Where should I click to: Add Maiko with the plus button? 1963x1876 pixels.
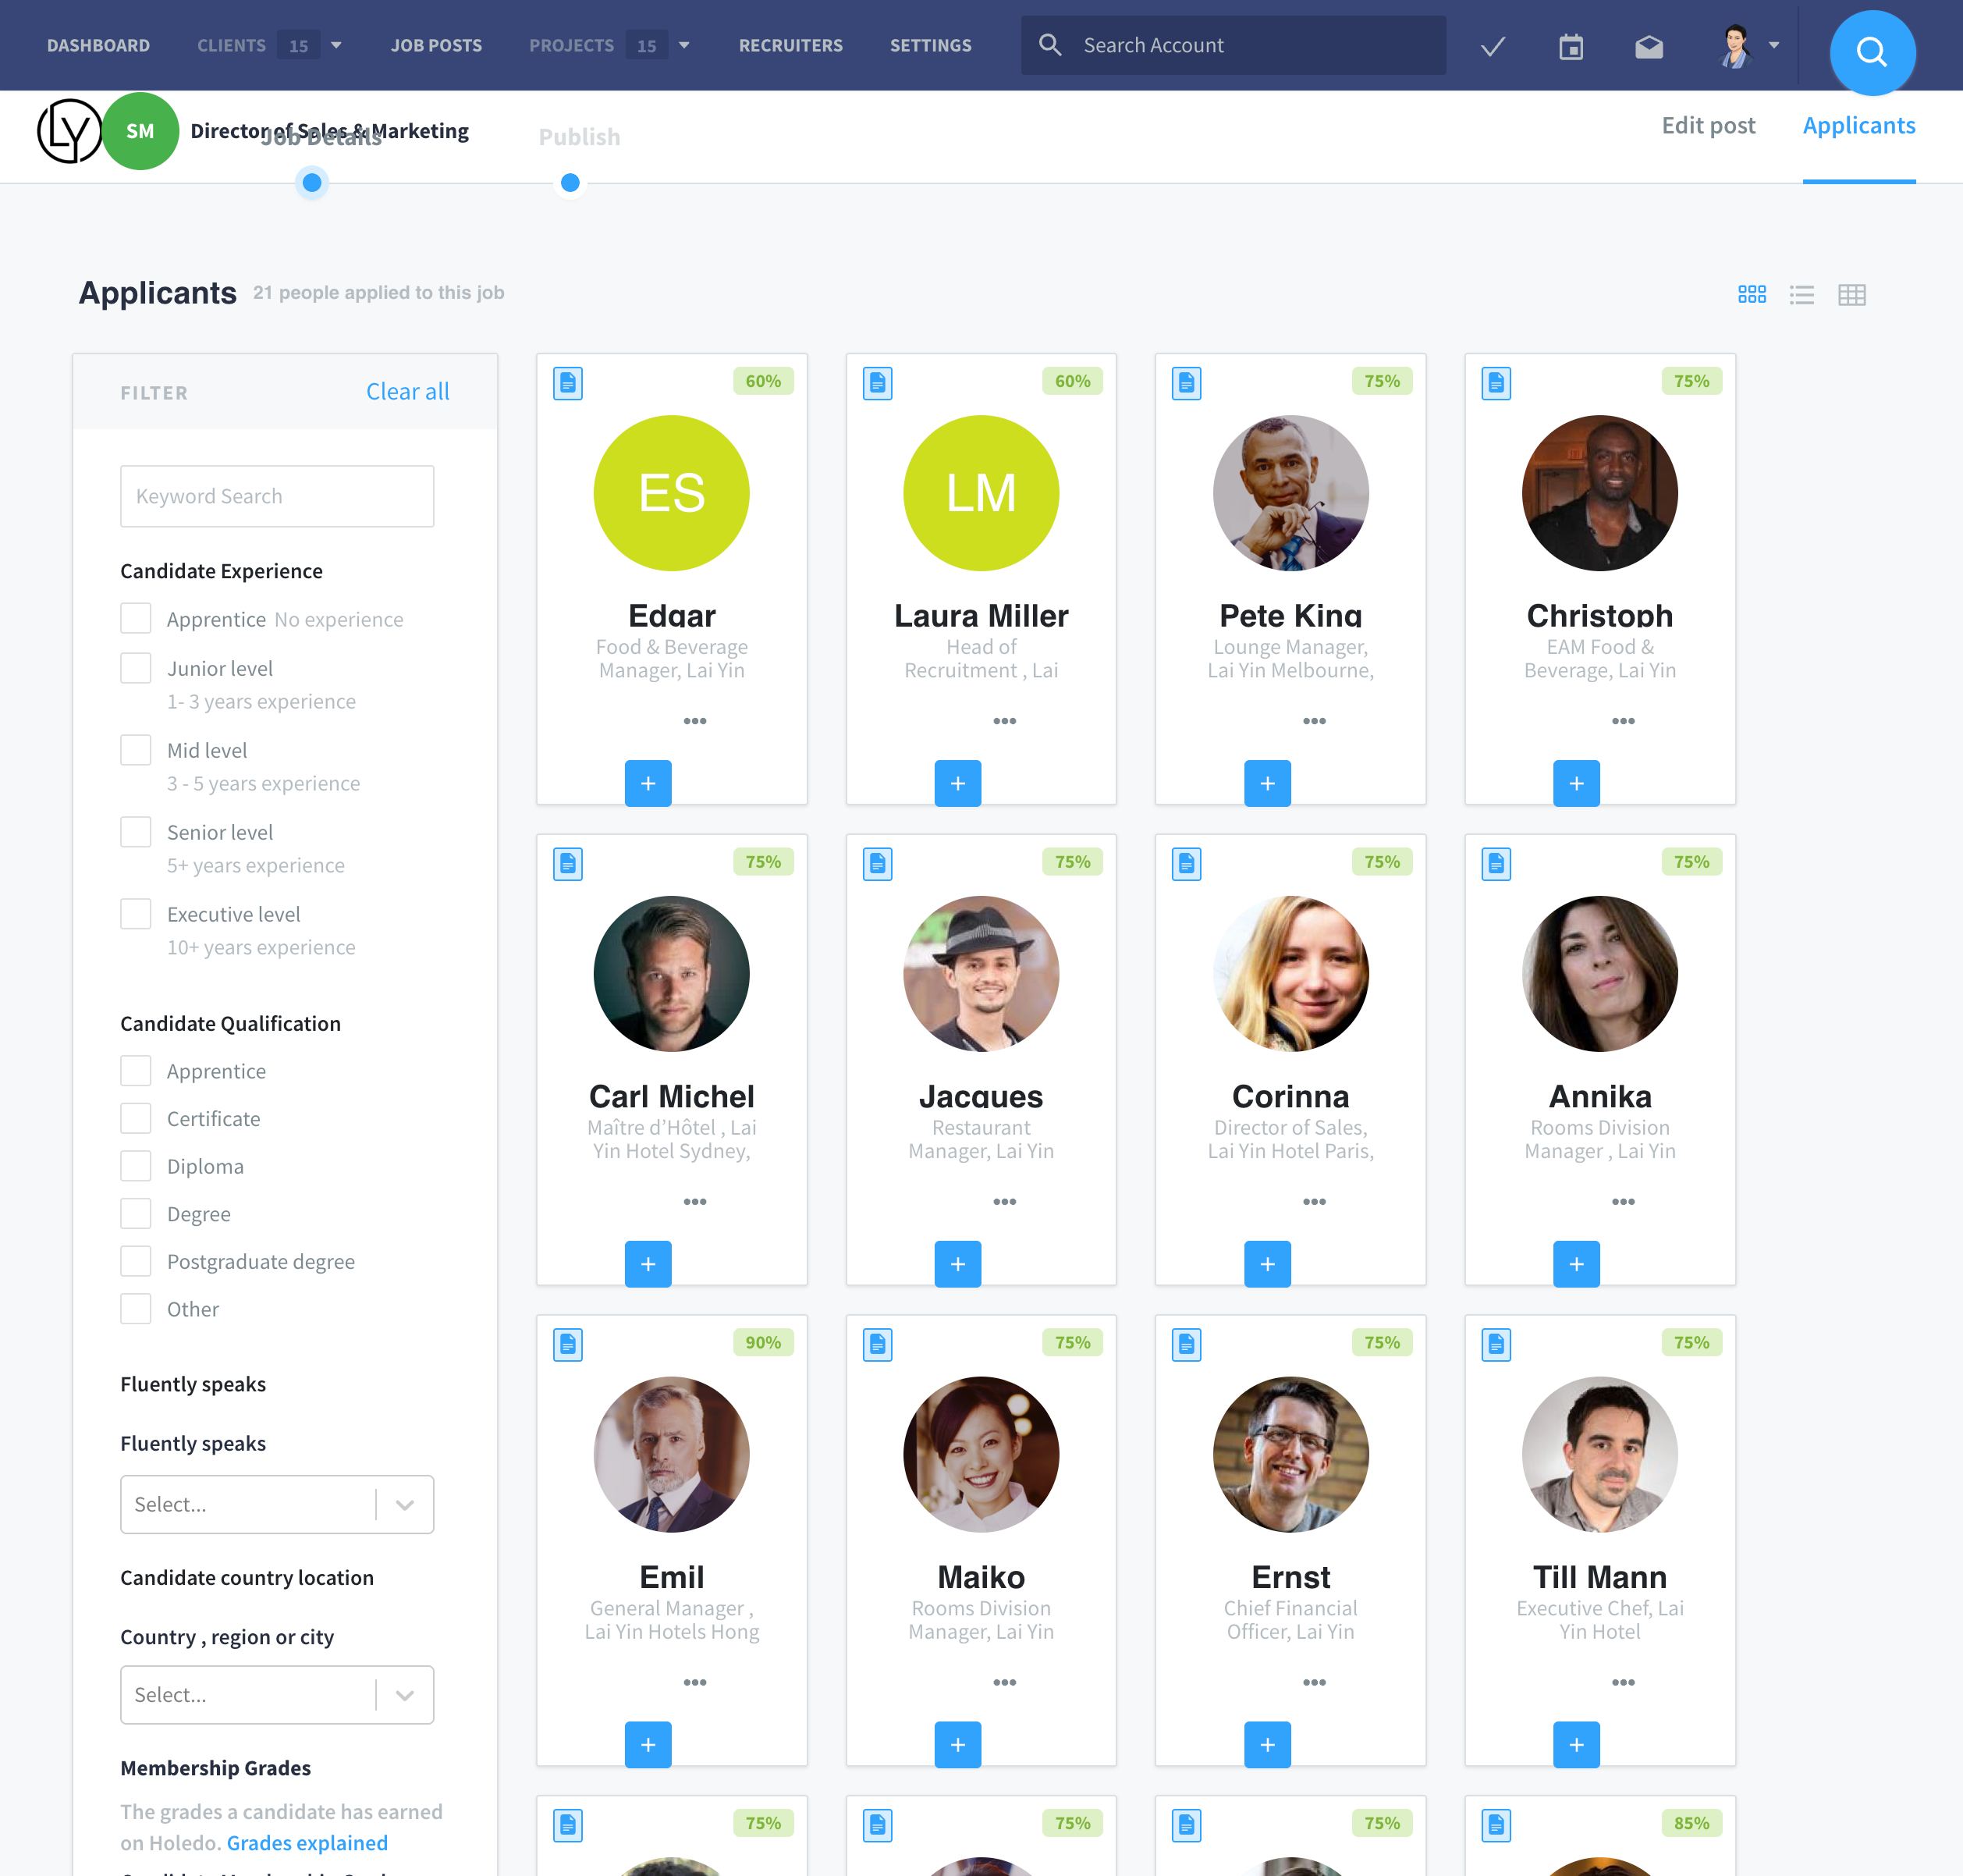click(957, 1745)
